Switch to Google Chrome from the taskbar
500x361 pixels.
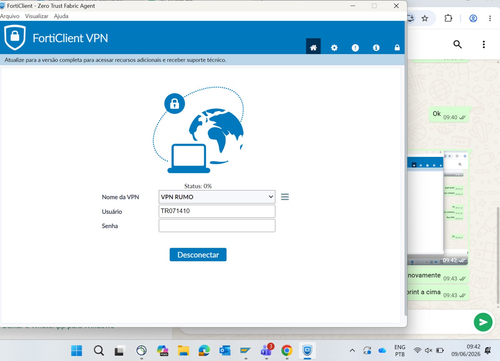(x=287, y=351)
